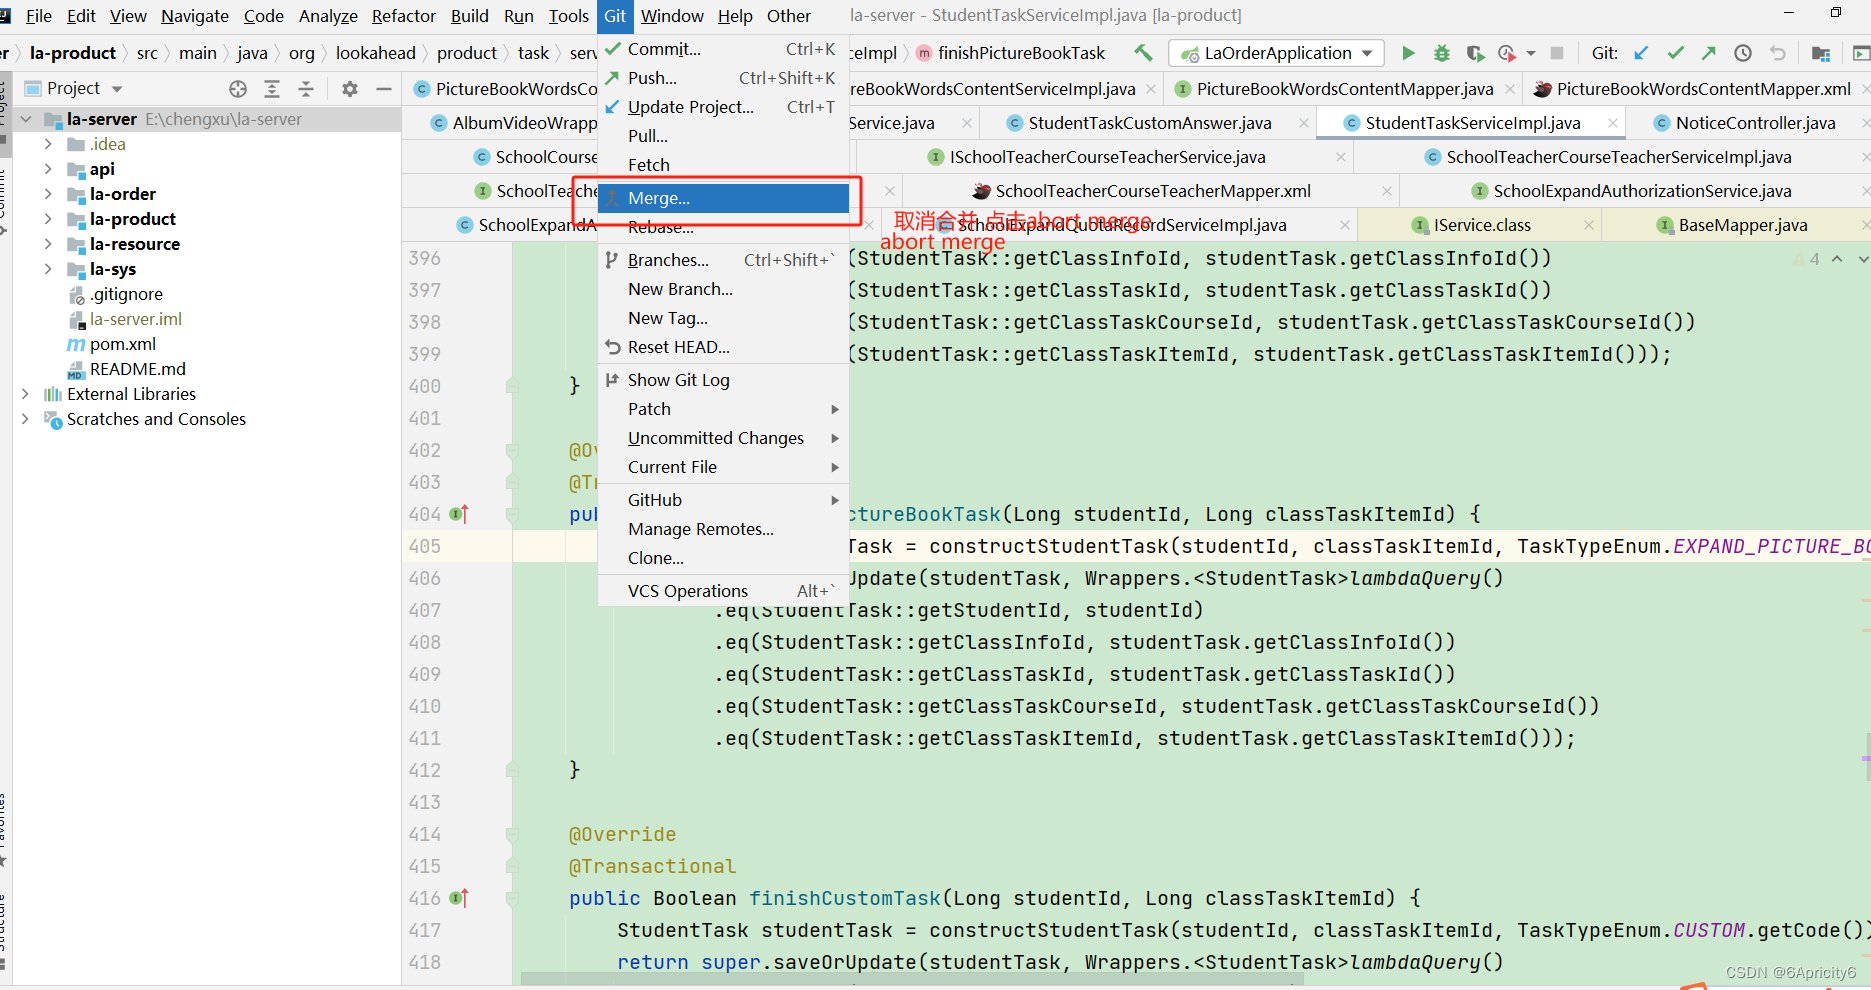Hide the Project panel with the minus icon
This screenshot has height=990, width=1871.
pos(383,89)
